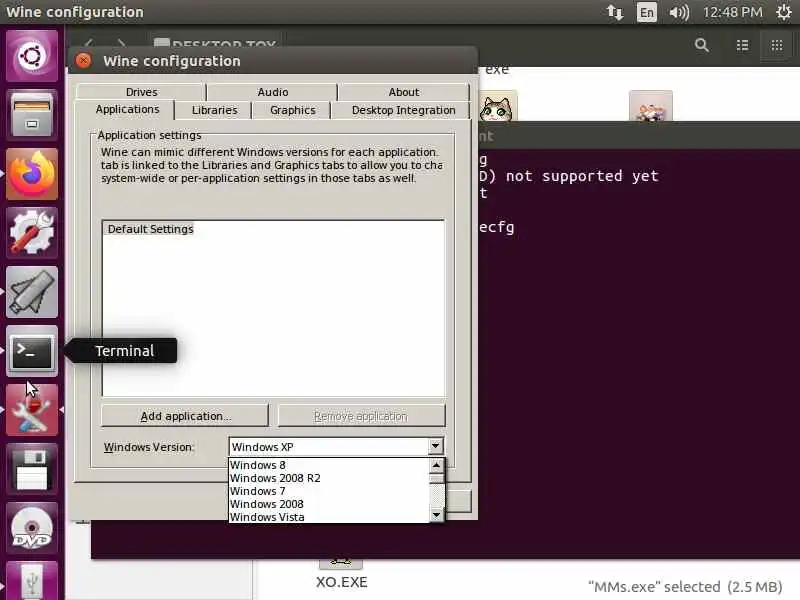800x600 pixels.
Task: Click Files window forward navigation arrow
Action: 121,44
